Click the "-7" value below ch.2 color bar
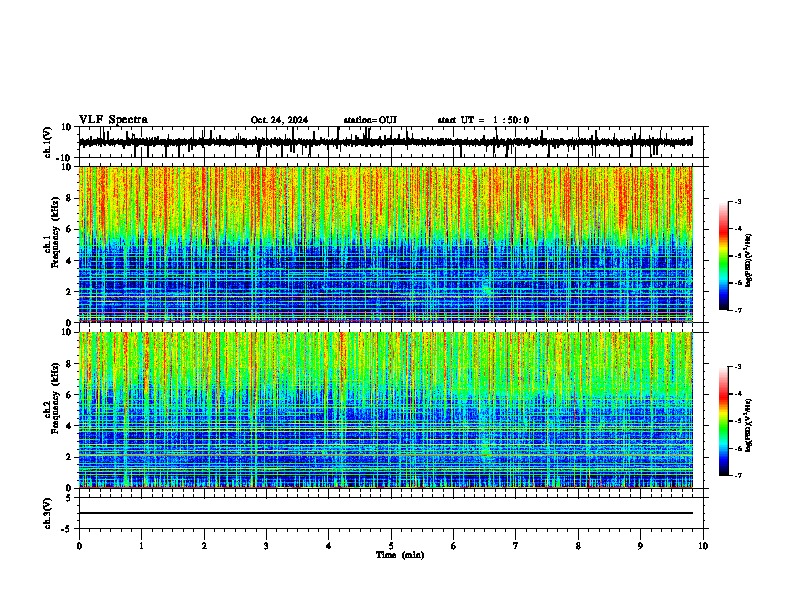792x612 pixels. click(x=737, y=475)
